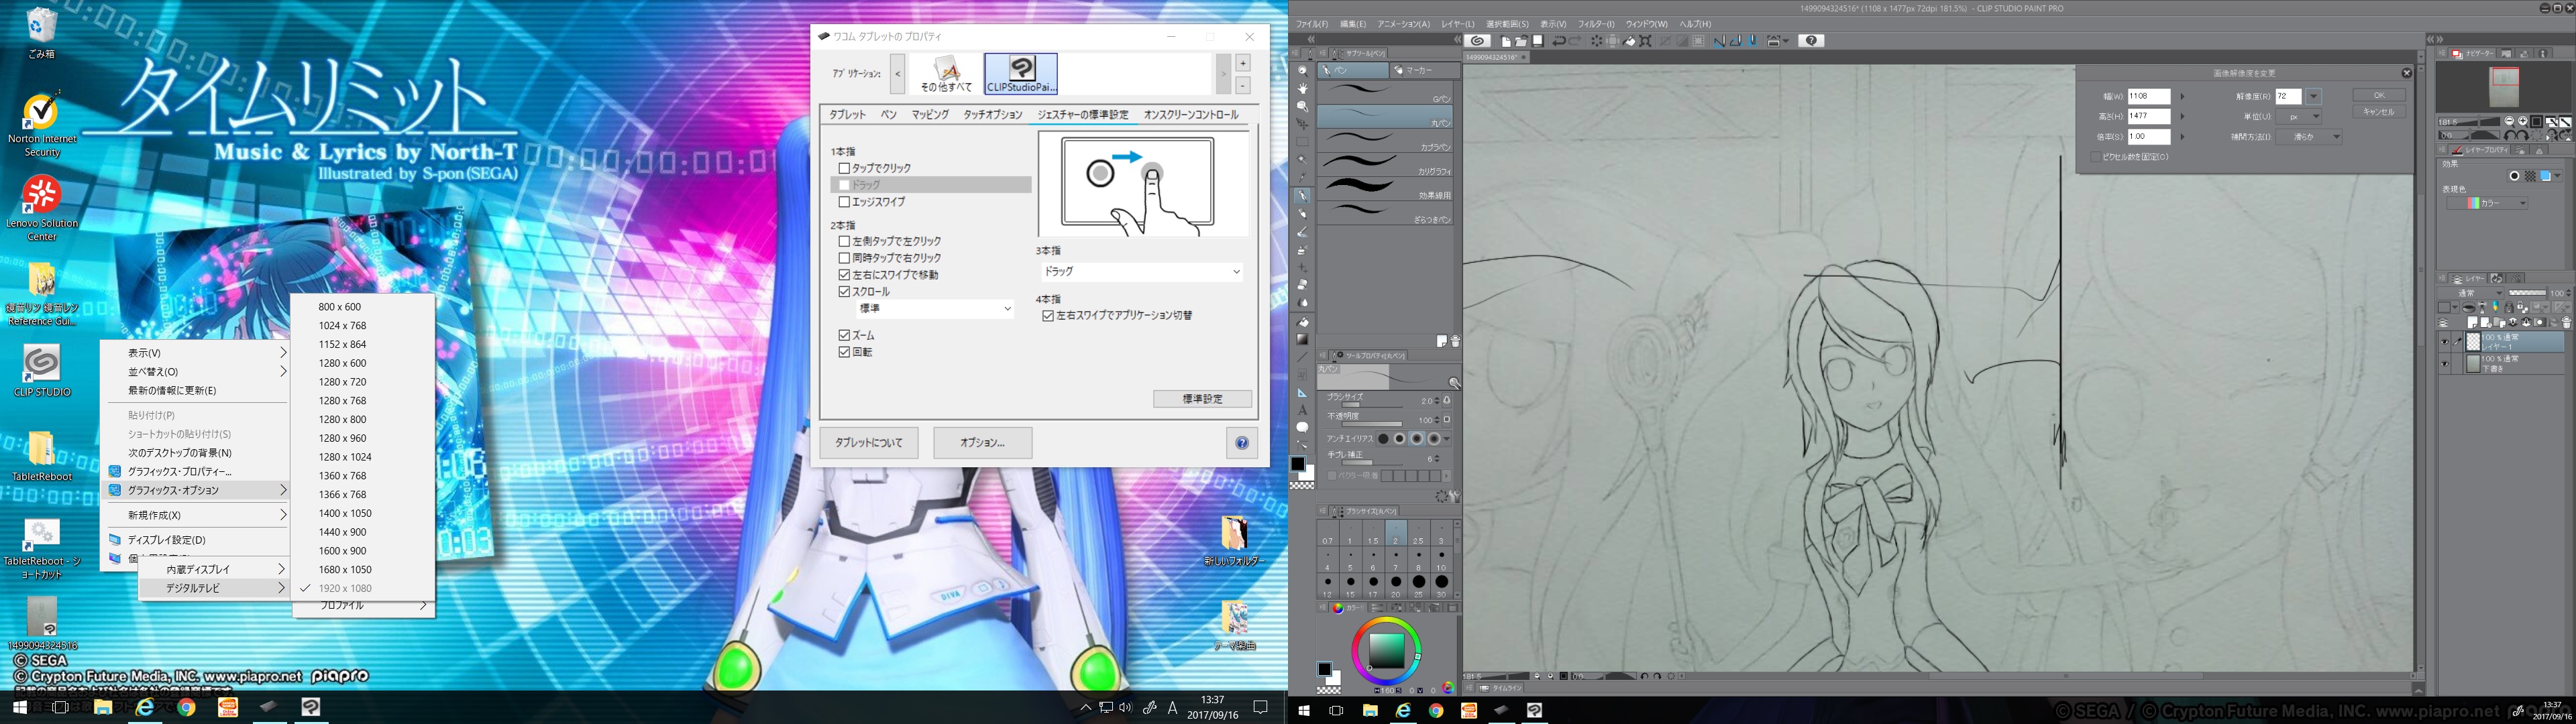The height and width of the screenshot is (724, 2576).
Task: Click the New document icon in command bar
Action: 1506,41
